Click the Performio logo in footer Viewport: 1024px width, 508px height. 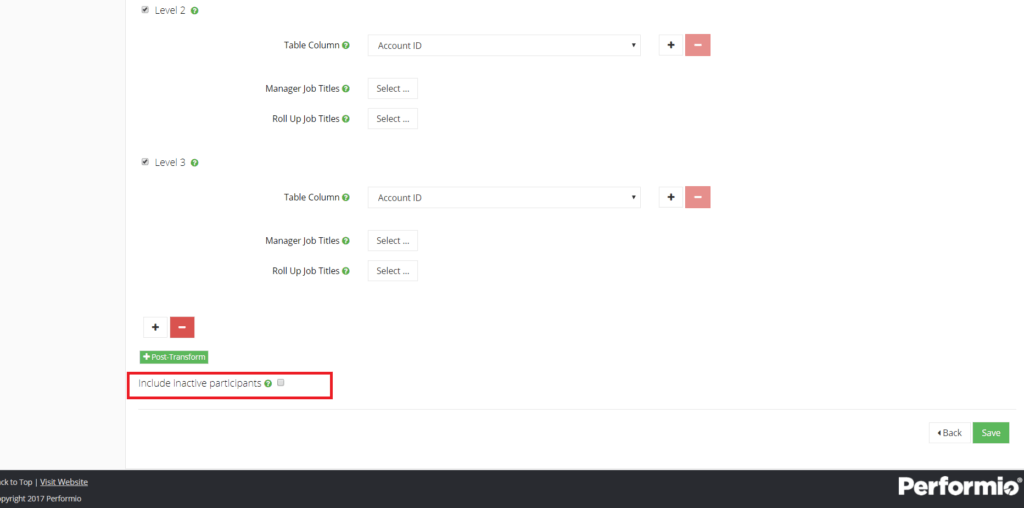point(960,486)
